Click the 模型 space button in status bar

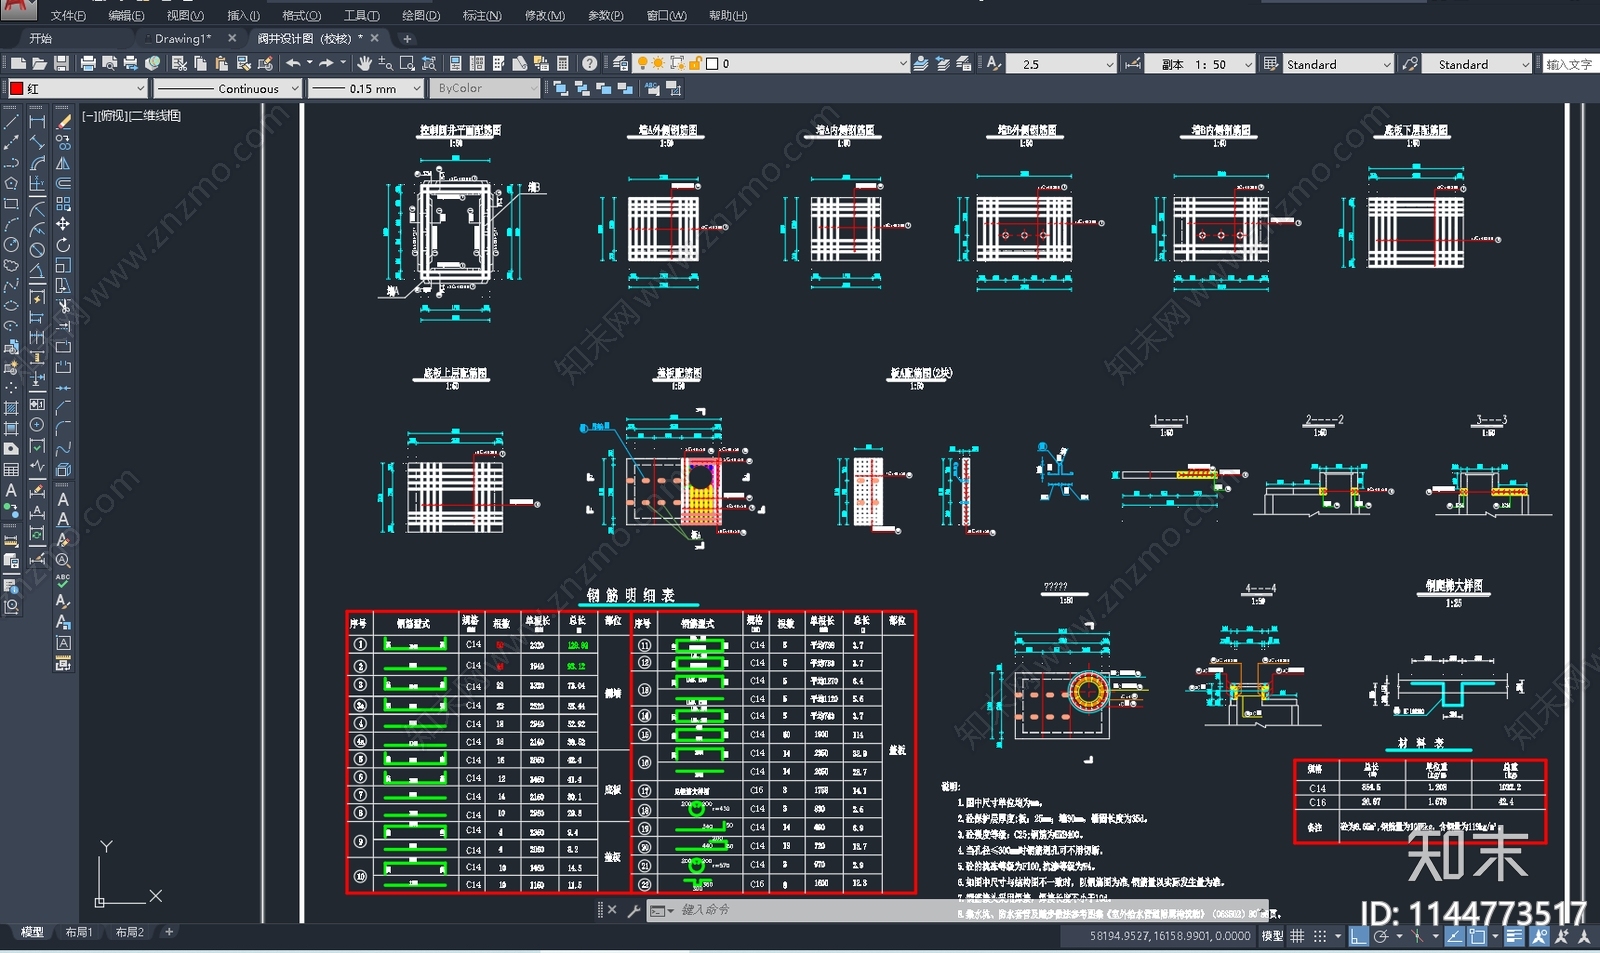click(1272, 936)
